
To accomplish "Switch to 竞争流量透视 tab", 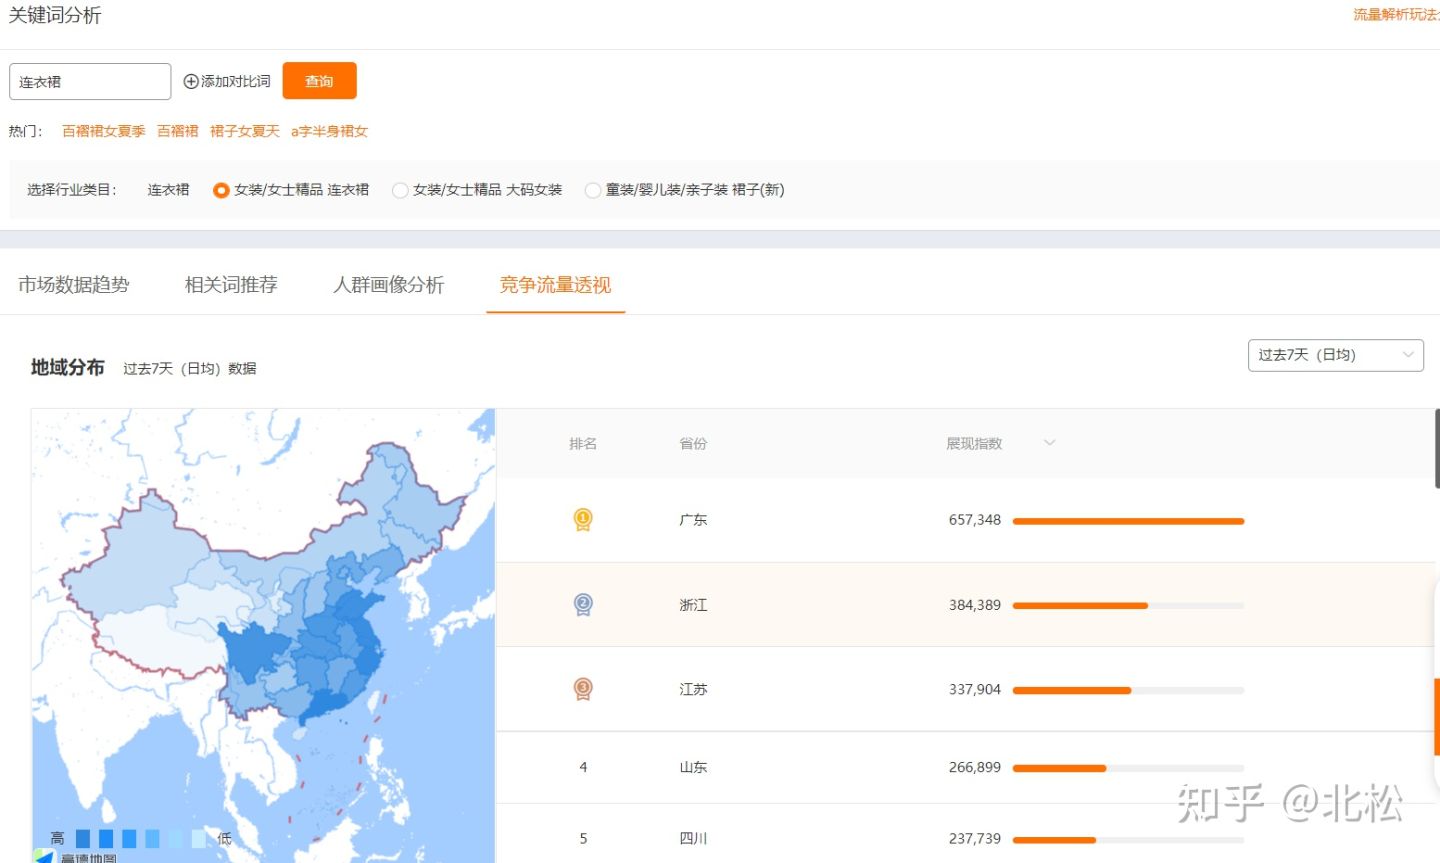I will pyautogui.click(x=555, y=285).
